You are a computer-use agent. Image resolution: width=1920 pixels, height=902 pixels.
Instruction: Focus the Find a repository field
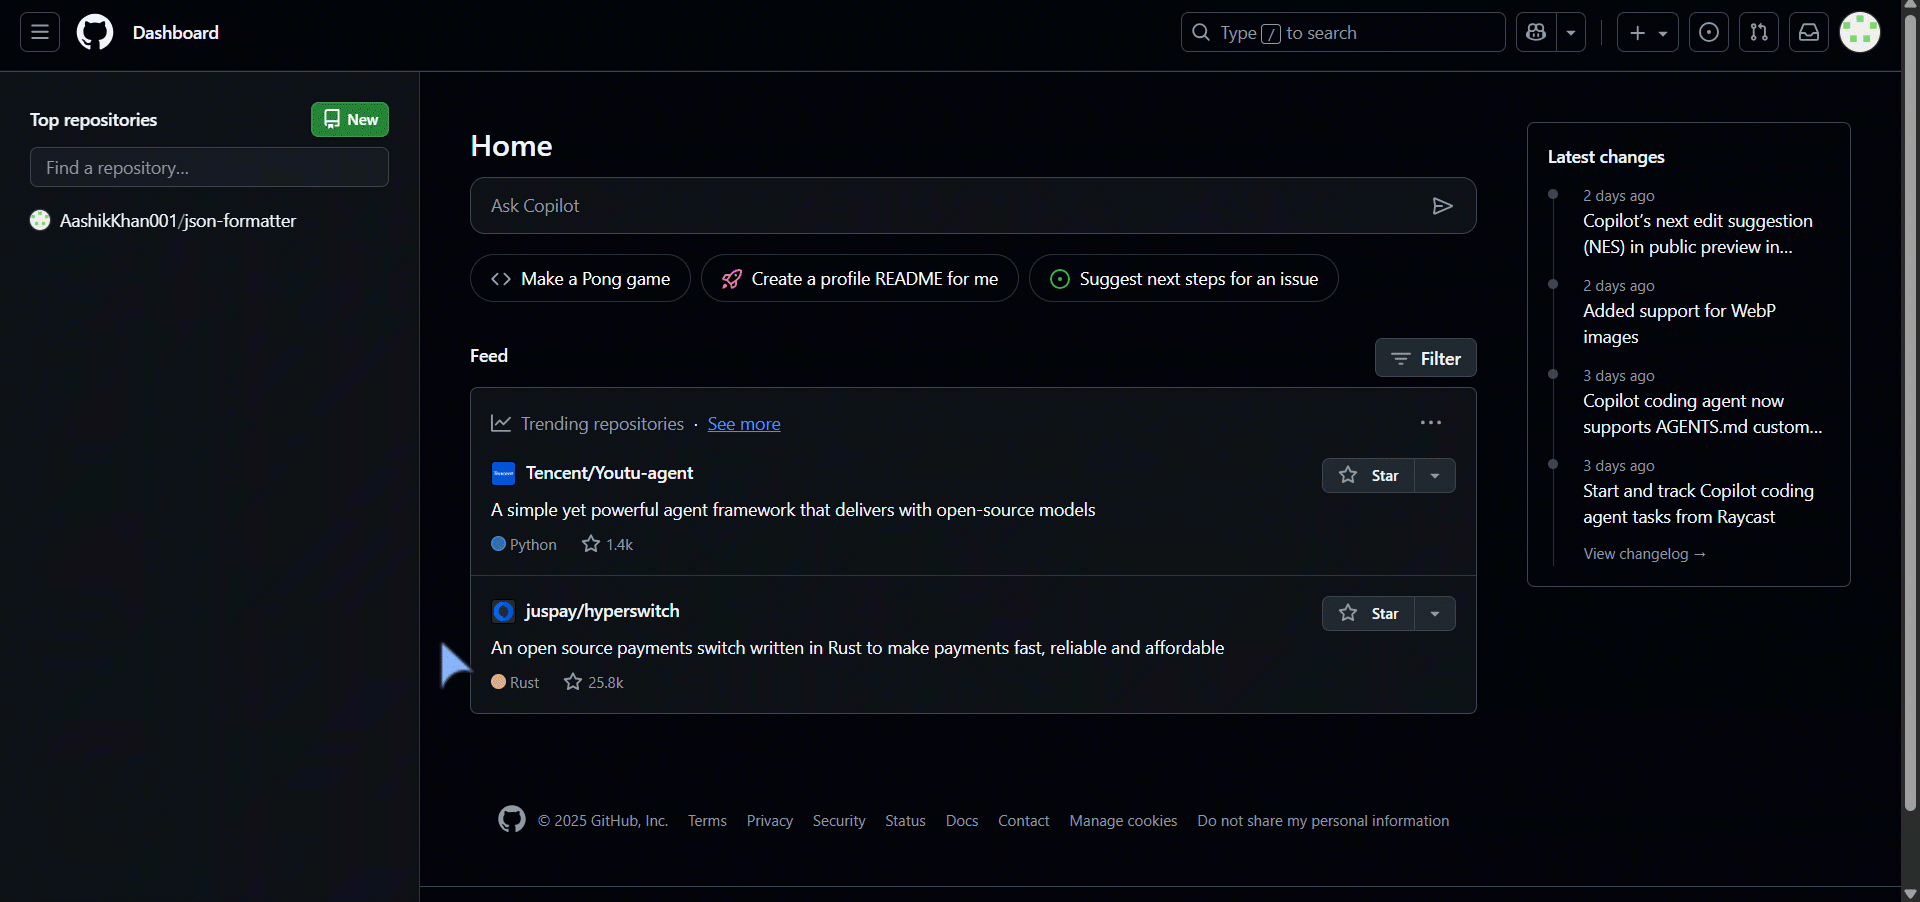pyautogui.click(x=209, y=168)
